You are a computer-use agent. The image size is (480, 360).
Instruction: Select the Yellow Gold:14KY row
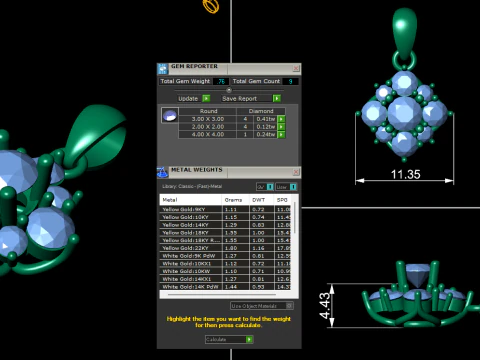point(225,225)
